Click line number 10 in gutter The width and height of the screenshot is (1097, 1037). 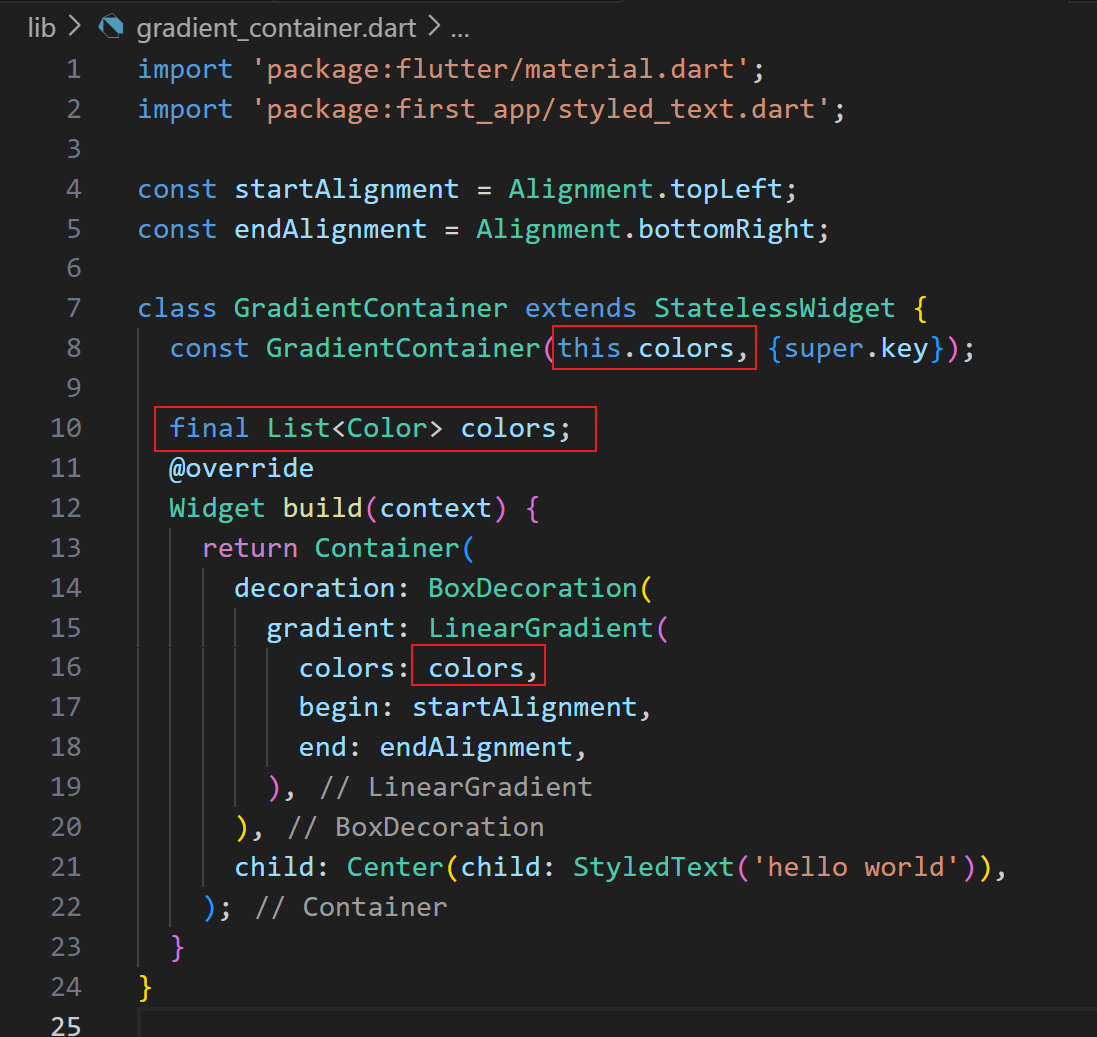pyautogui.click(x=66, y=428)
